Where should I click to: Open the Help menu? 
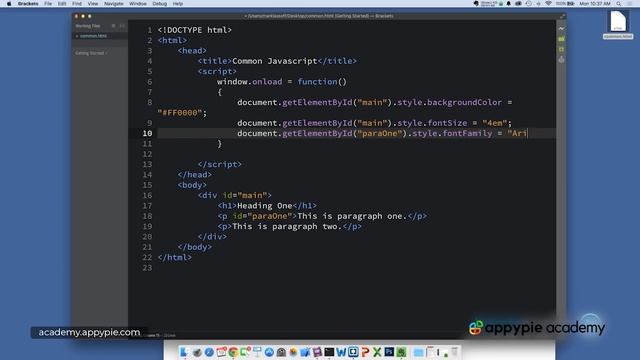click(178, 4)
